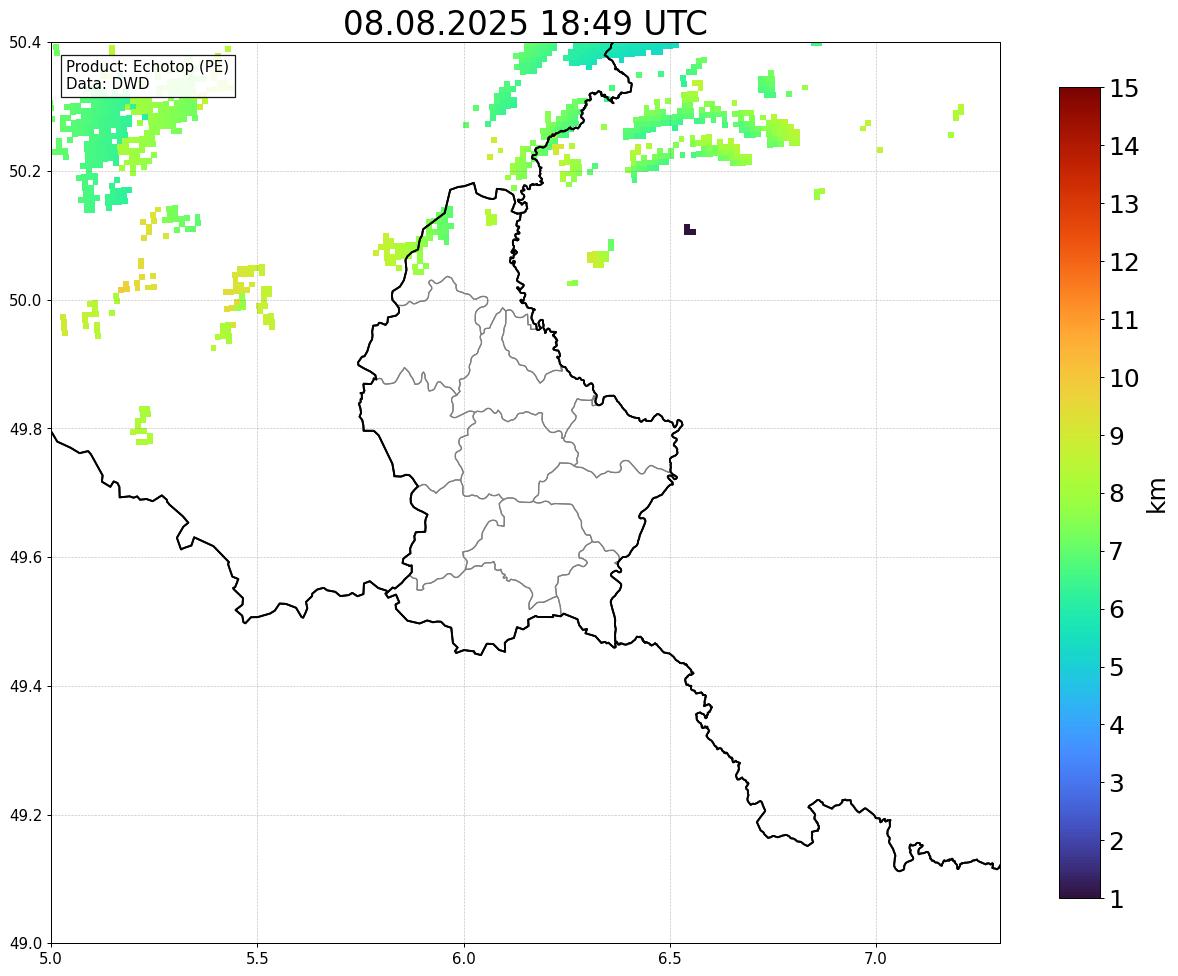The height and width of the screenshot is (976, 1178).
Task: Click the latitude axis label 49.8
Action: (x=24, y=429)
